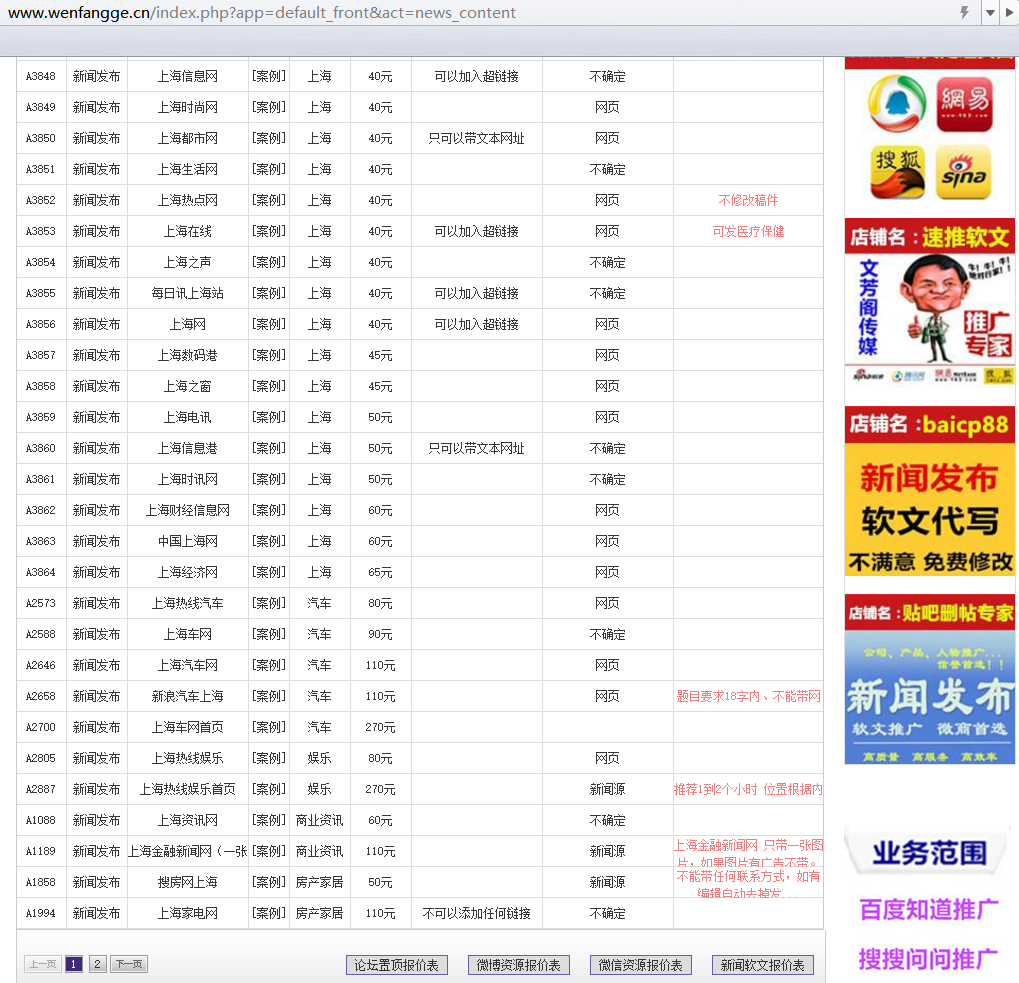Open the [案例] link for 新浪汽车上海
The height and width of the screenshot is (983, 1019).
(x=268, y=696)
